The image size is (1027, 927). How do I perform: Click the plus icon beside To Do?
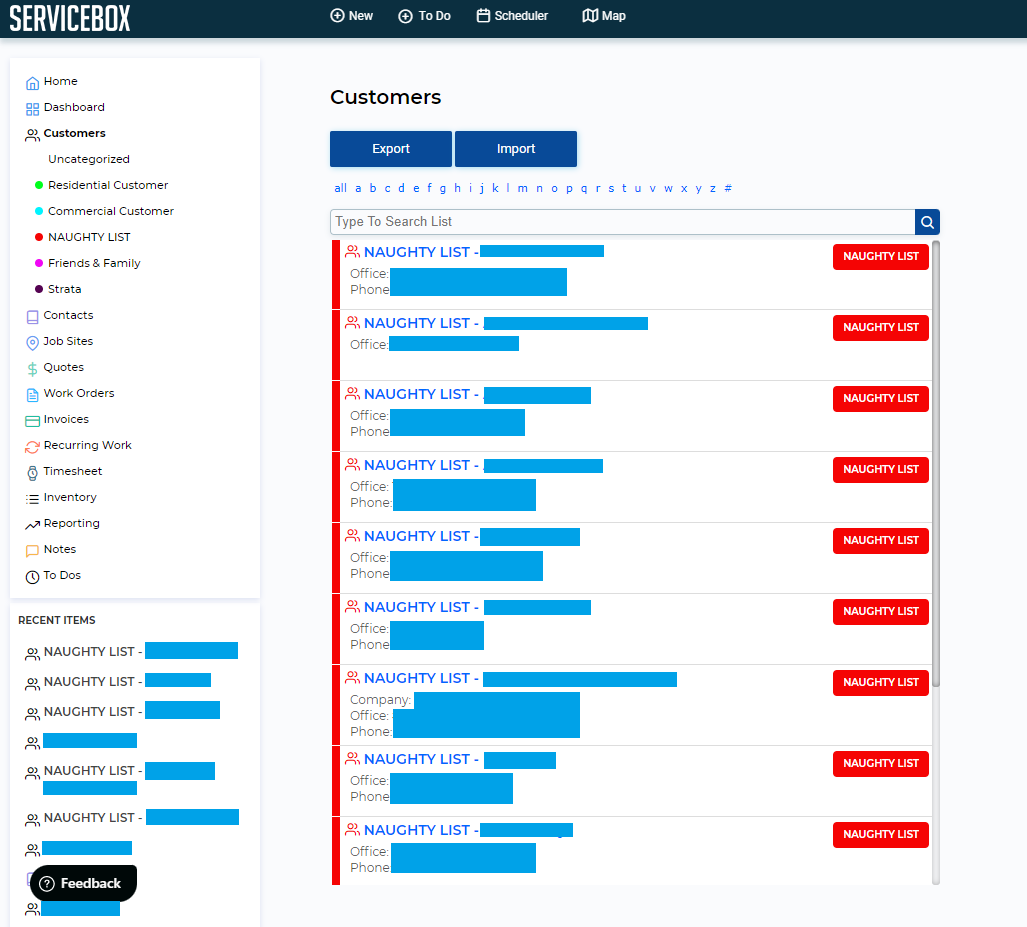[405, 16]
